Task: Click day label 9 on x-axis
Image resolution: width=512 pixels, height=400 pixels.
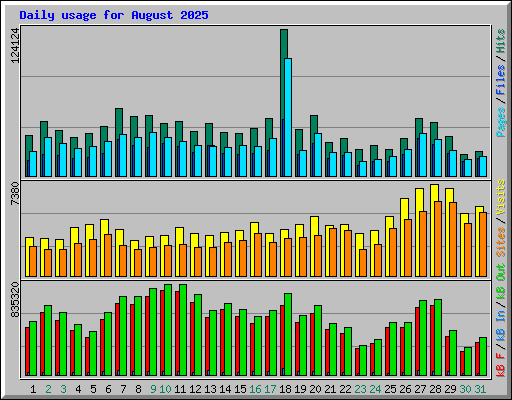Action: click(x=153, y=389)
